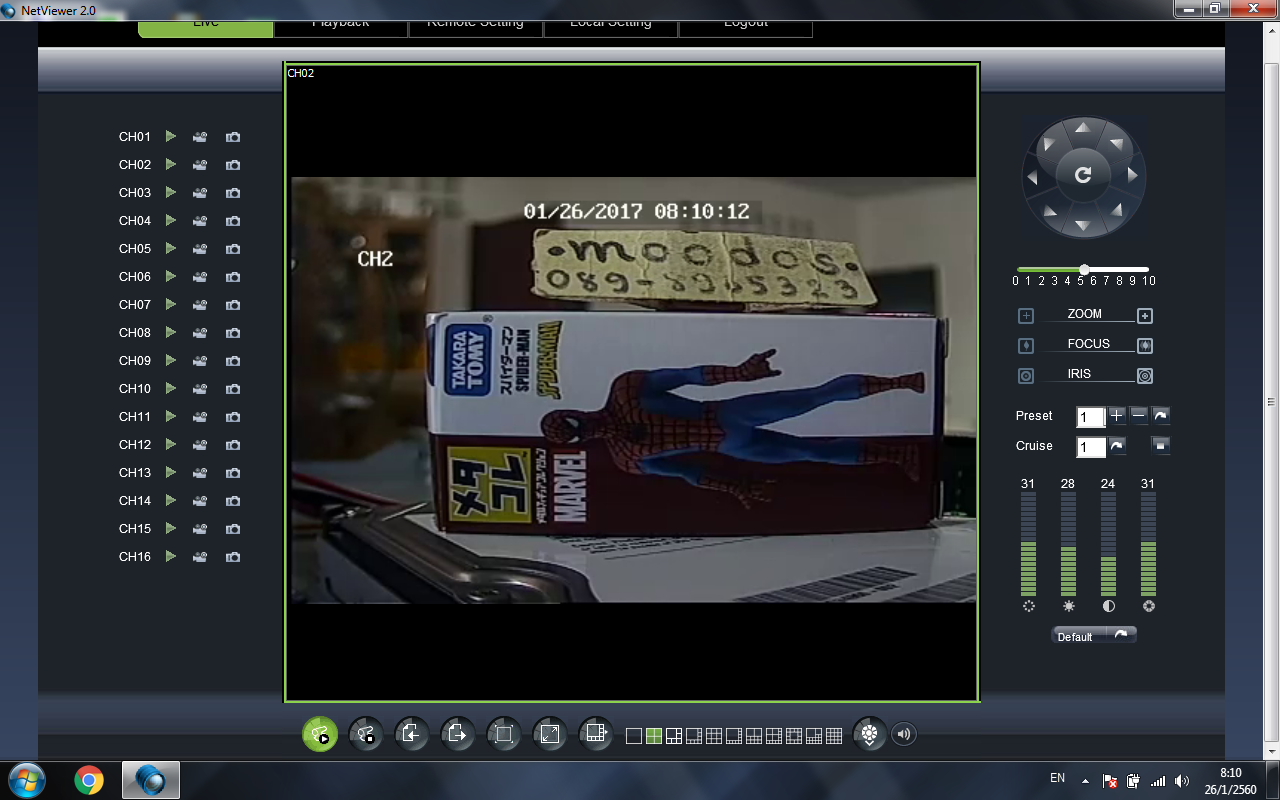1280x800 pixels.
Task: Capture a snapshot of CH11
Action: click(233, 417)
